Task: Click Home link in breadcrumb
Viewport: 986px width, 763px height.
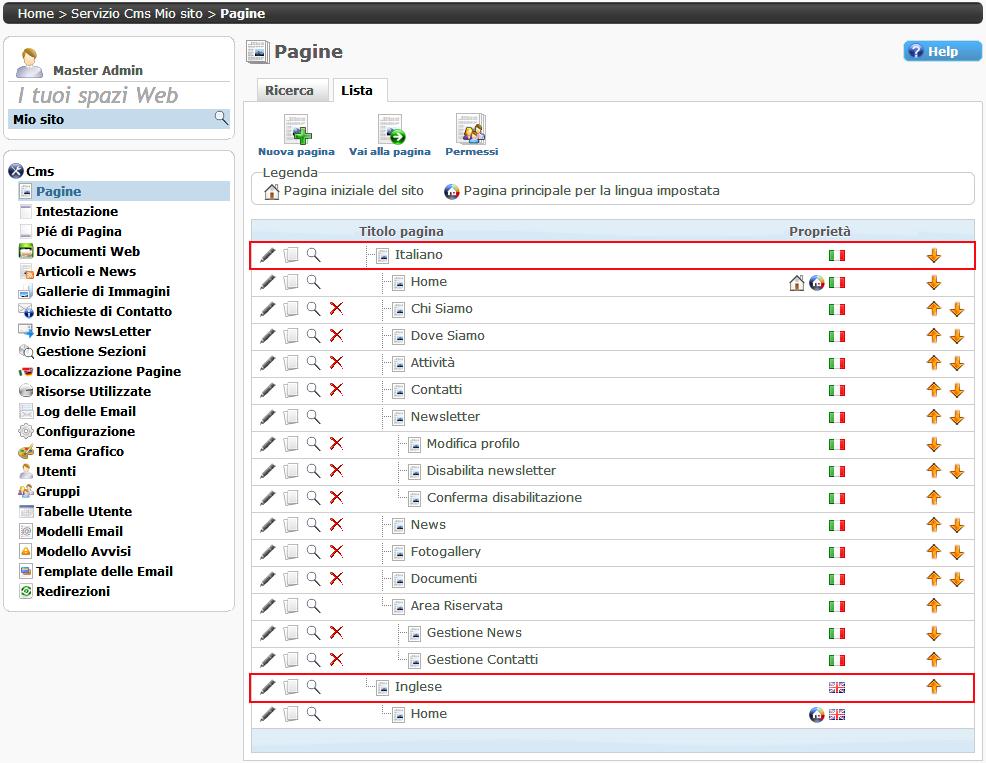Action: click(36, 14)
